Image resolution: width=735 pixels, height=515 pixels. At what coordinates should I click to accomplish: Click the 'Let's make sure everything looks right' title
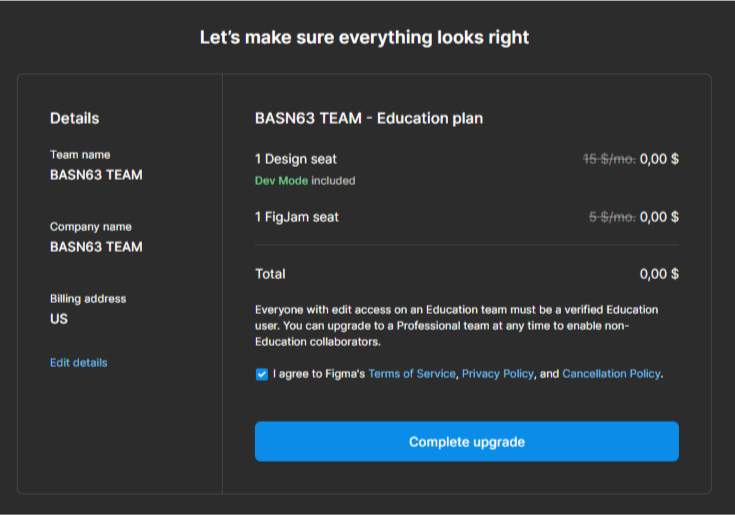tap(364, 37)
